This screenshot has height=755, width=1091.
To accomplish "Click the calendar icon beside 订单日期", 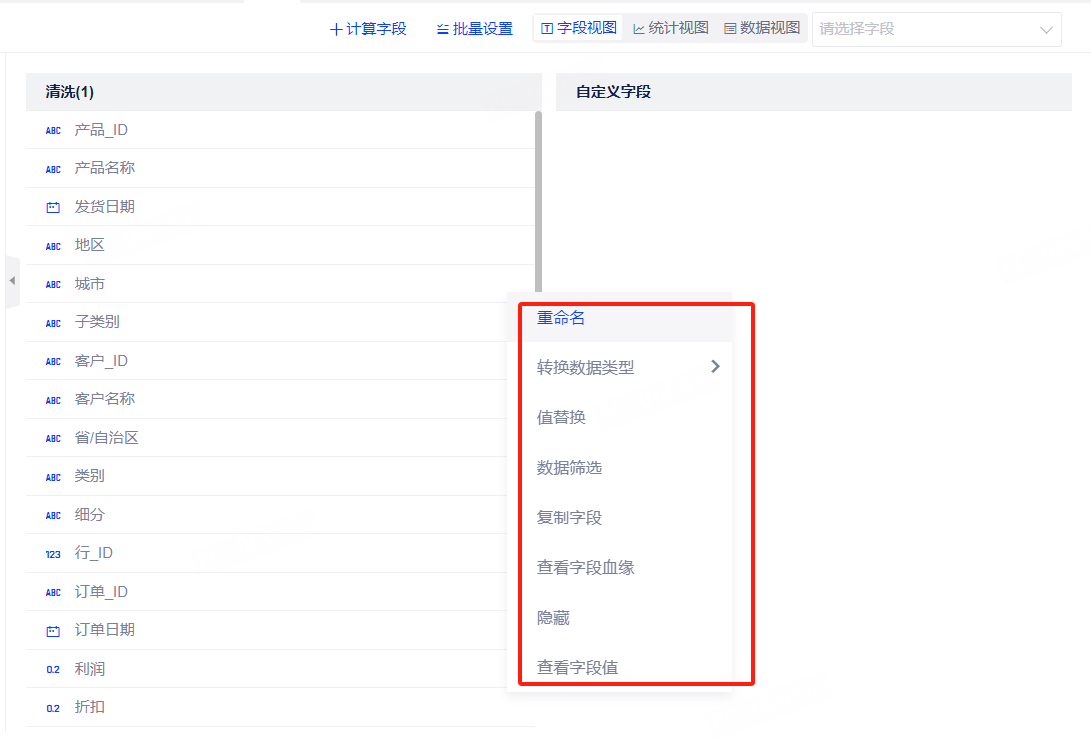I will (53, 631).
